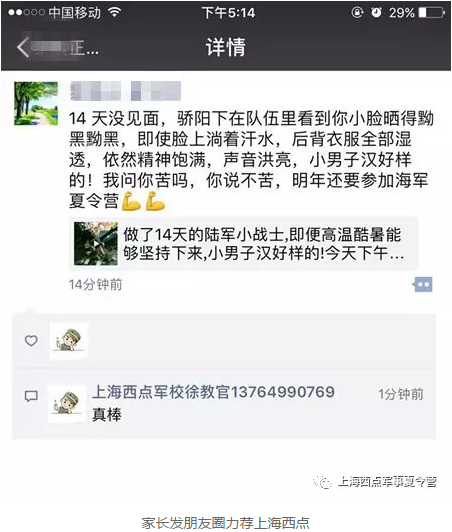Open the poster's landscape avatar

point(36,103)
